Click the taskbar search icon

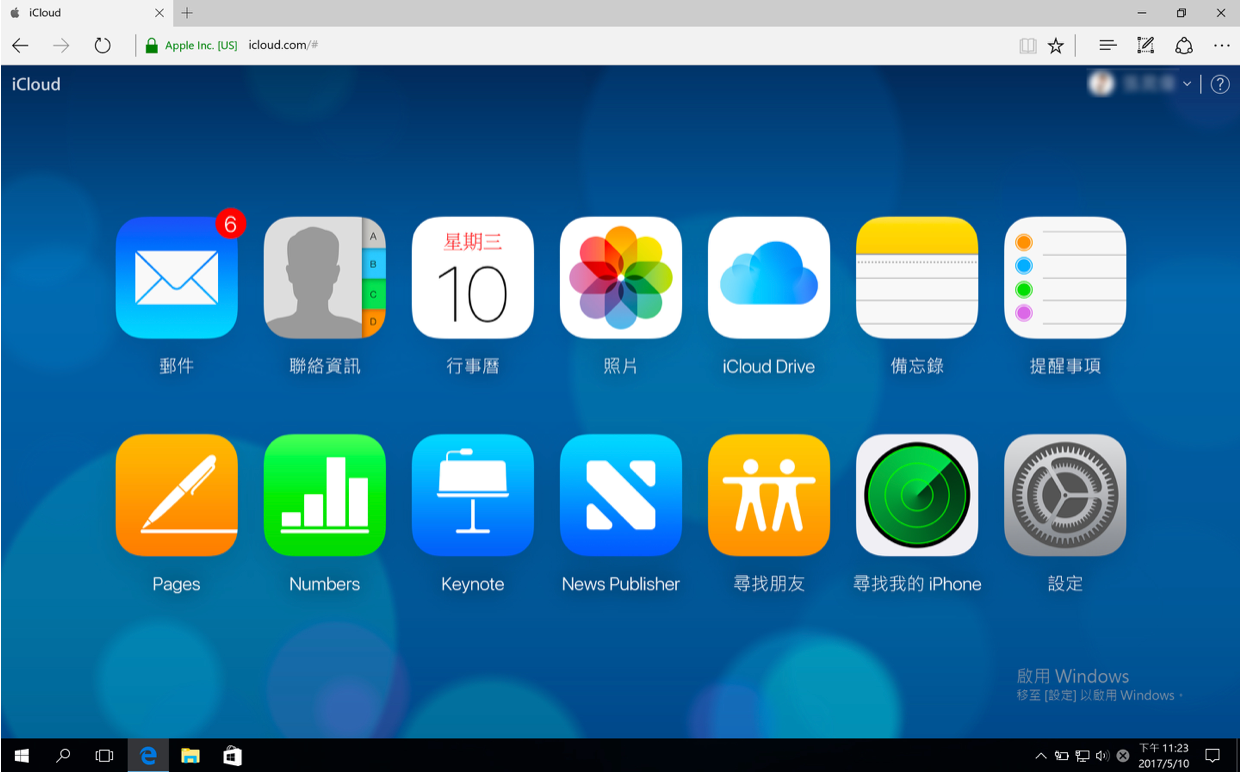pyautogui.click(x=63, y=756)
